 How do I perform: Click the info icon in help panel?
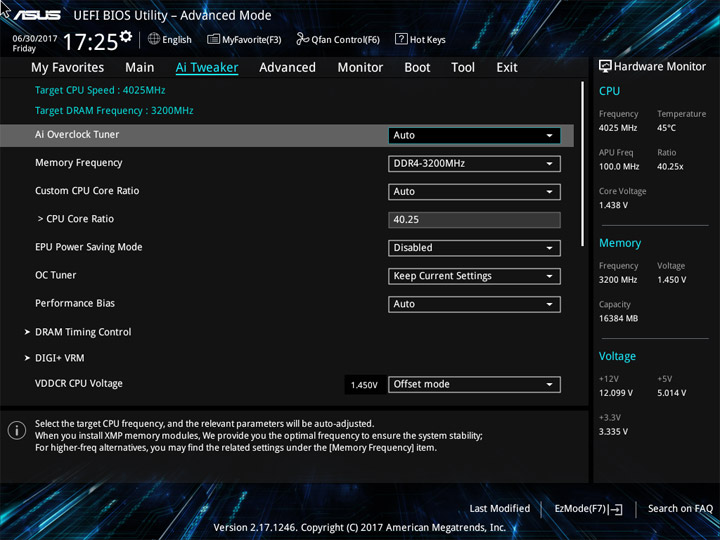tap(17, 431)
